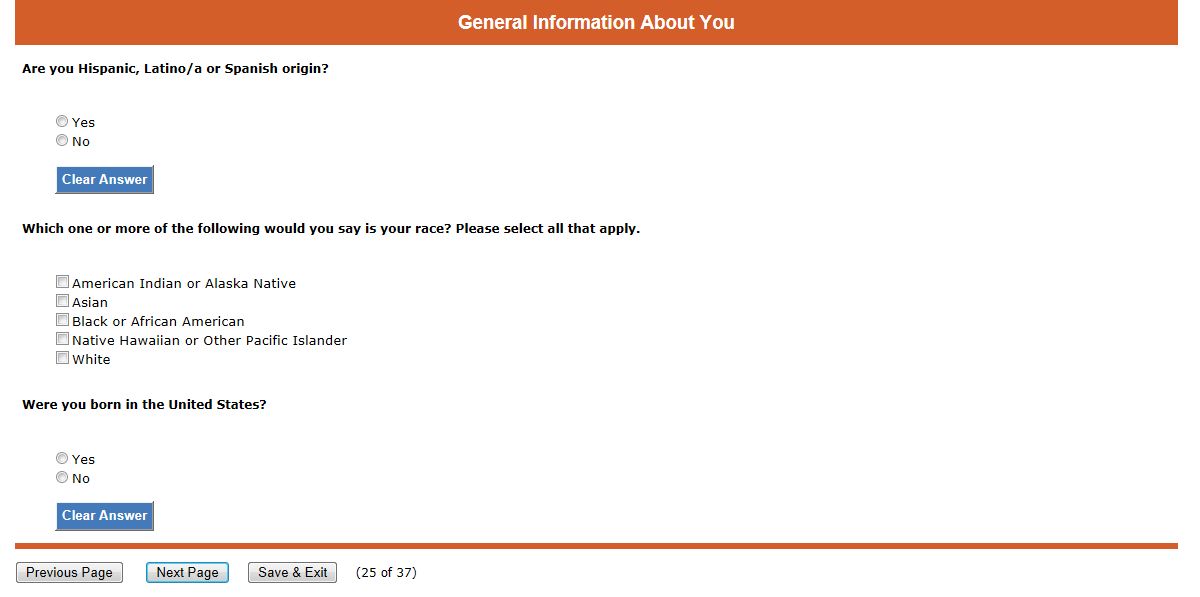Screen dimensions: 1200x597
Task: Enable the Black or African American checkbox
Action: pos(63,321)
